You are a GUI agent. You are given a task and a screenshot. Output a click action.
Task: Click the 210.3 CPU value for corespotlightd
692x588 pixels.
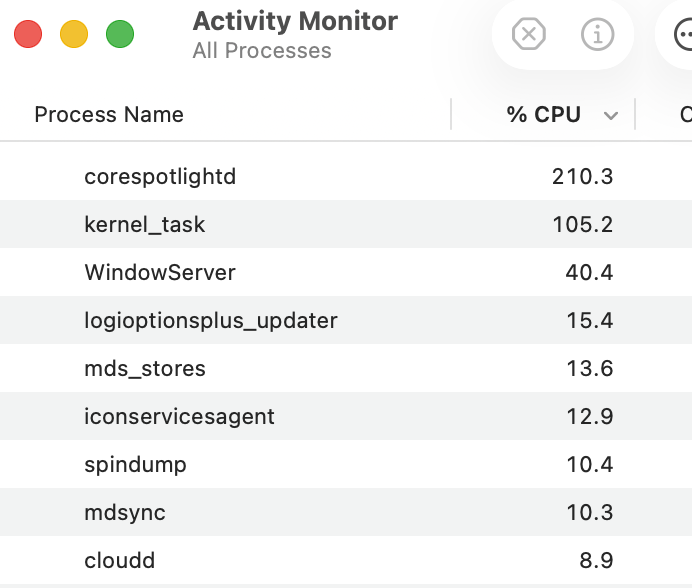[x=582, y=177]
